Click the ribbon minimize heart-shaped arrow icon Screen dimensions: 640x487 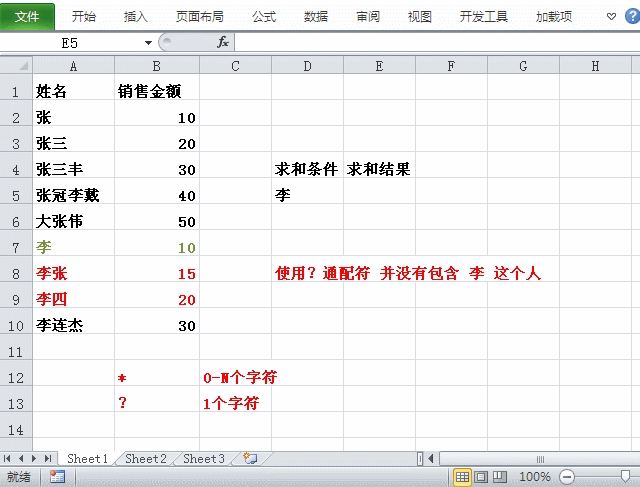tap(611, 16)
